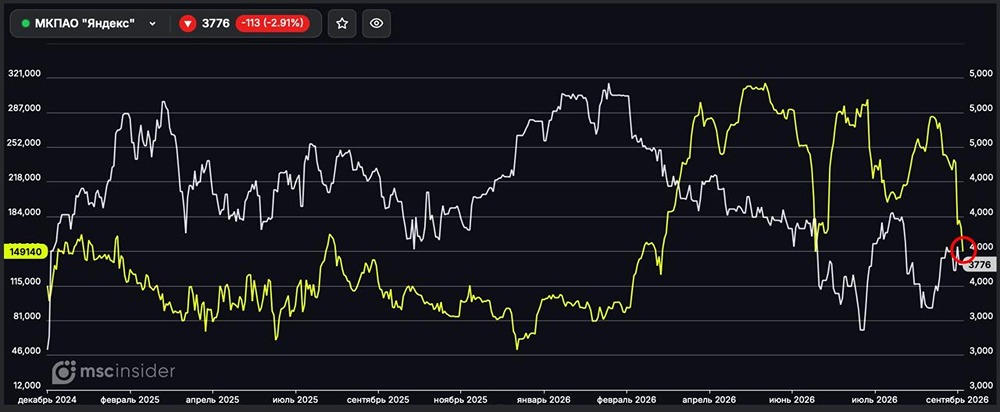1000x412 pixels.
Task: Open the МКПАО "Яндекс" ticker selector
Action: 89,24
